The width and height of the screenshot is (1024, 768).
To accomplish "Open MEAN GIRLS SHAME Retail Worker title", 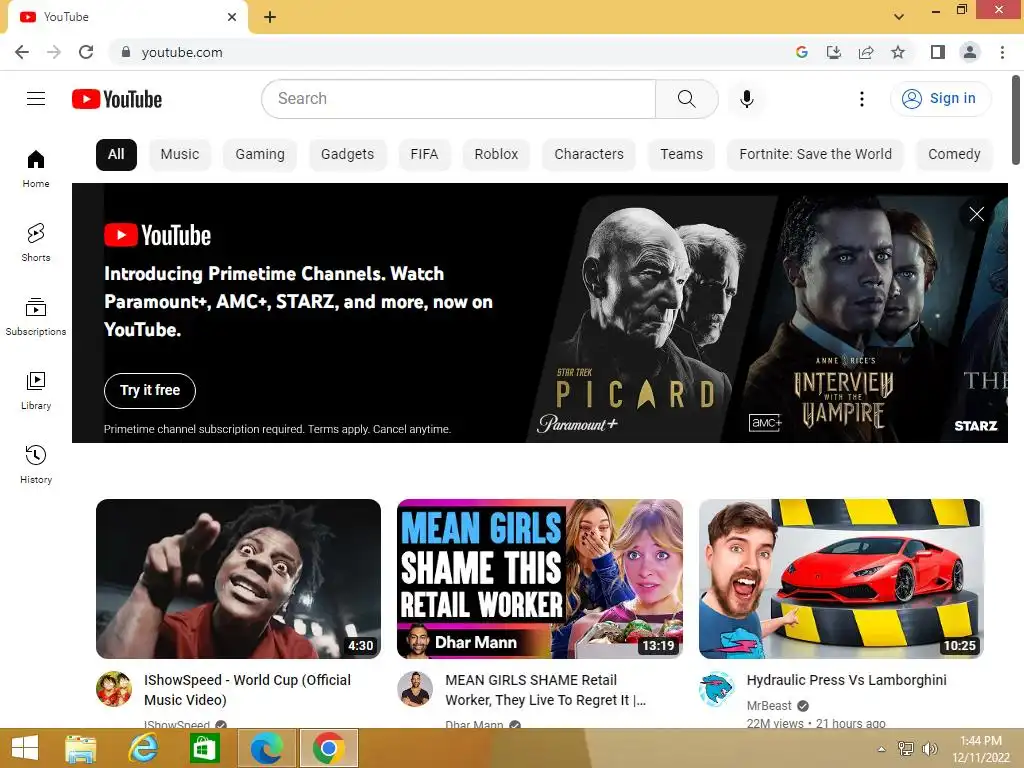I will [545, 690].
